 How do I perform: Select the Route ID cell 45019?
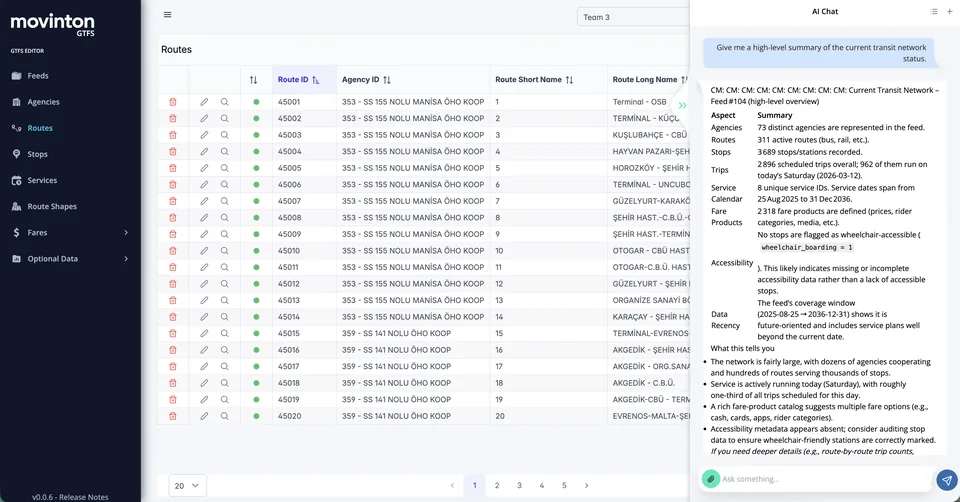coord(289,400)
